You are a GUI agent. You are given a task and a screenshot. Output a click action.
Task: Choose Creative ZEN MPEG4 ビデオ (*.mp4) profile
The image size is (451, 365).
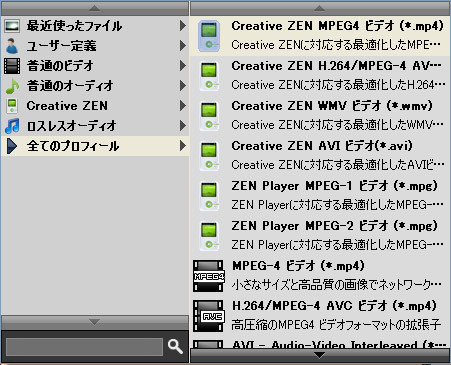coord(320,36)
